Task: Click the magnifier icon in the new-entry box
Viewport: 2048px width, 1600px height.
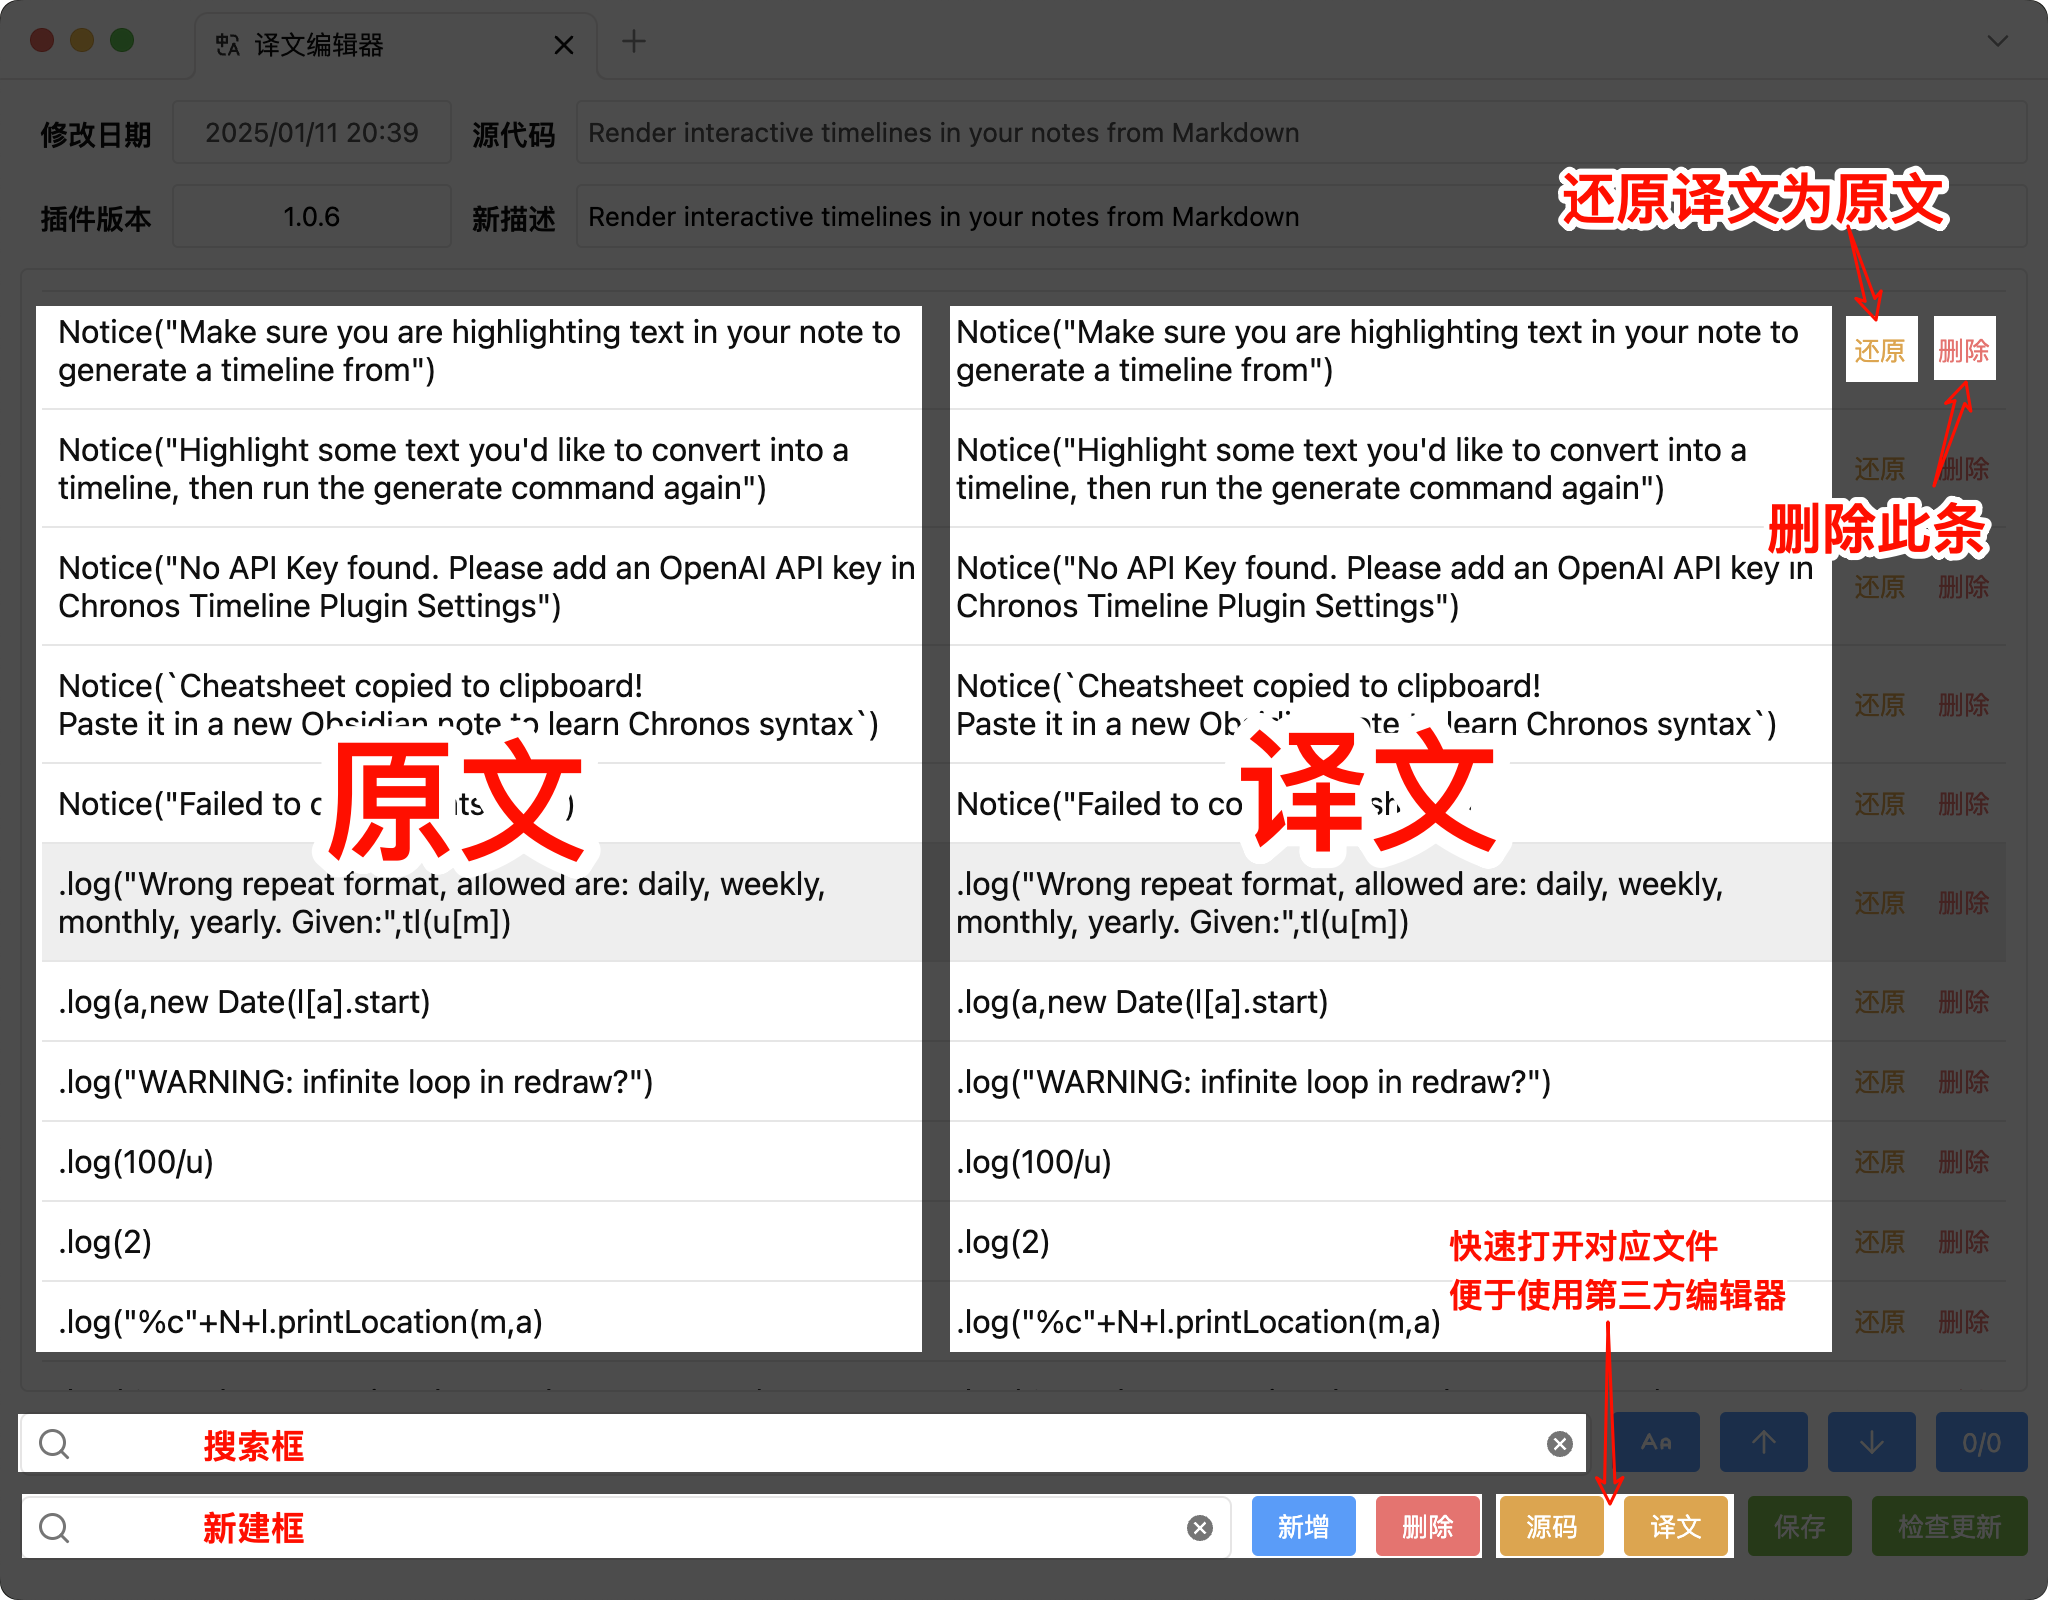Action: coord(54,1528)
